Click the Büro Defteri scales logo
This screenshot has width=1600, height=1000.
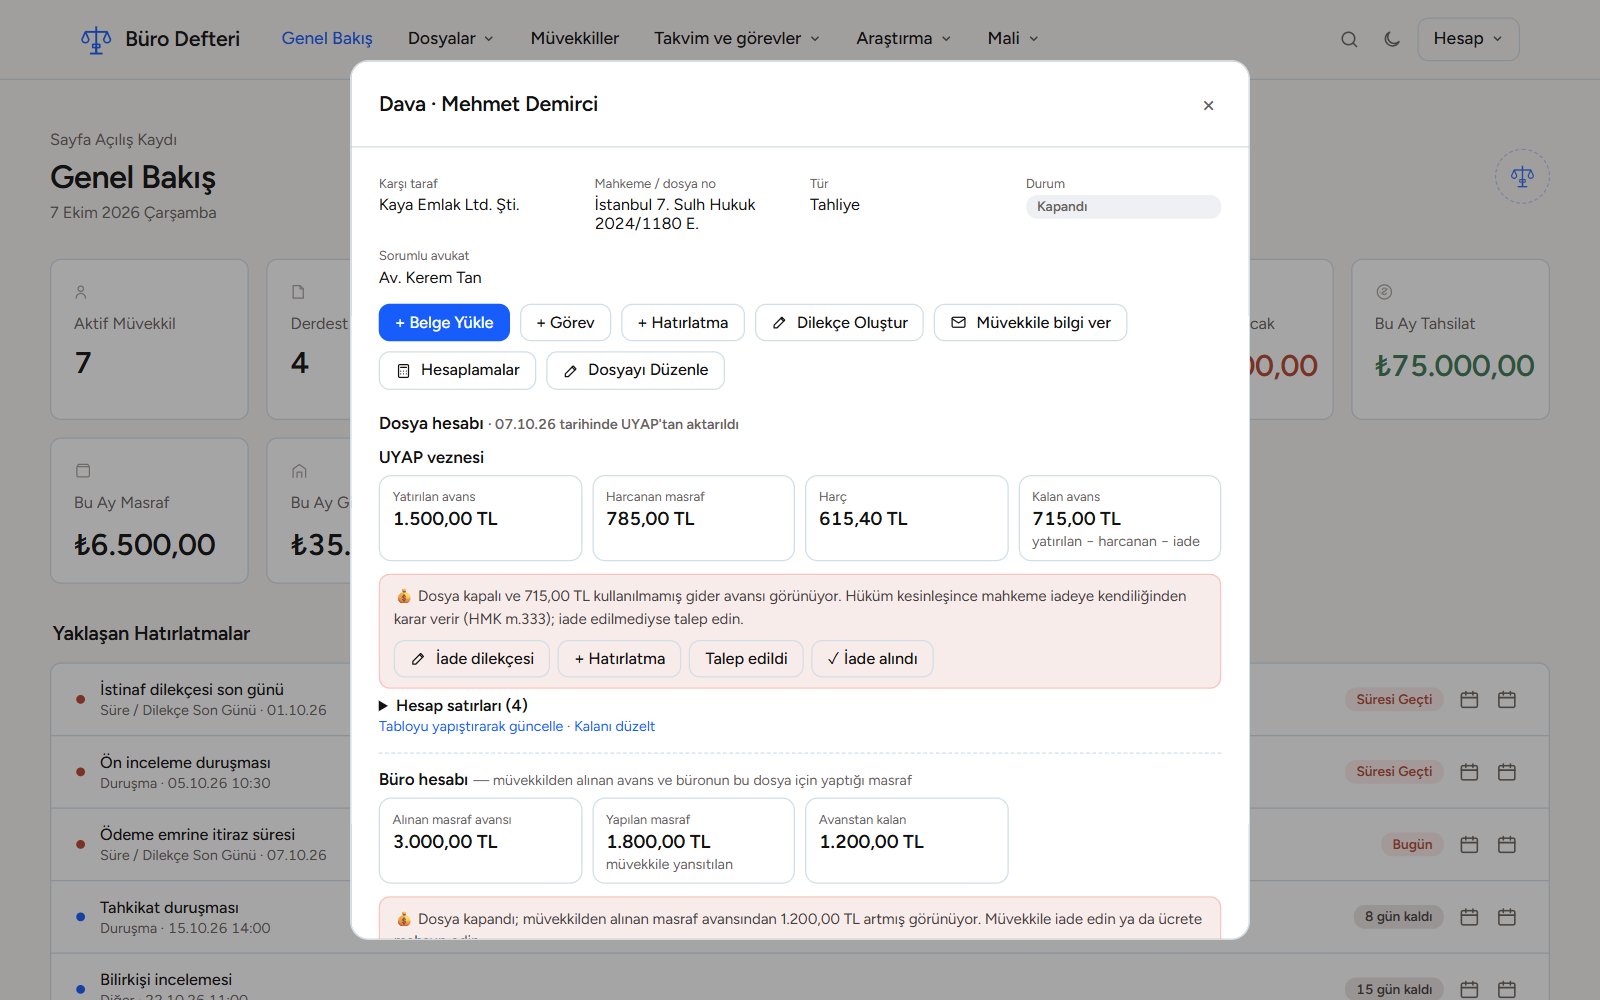(96, 39)
